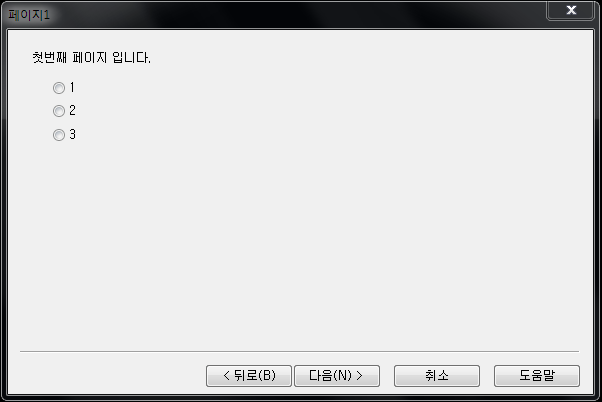Click the right arrow on the 다음 button
The image size is (602, 402).
point(359,376)
